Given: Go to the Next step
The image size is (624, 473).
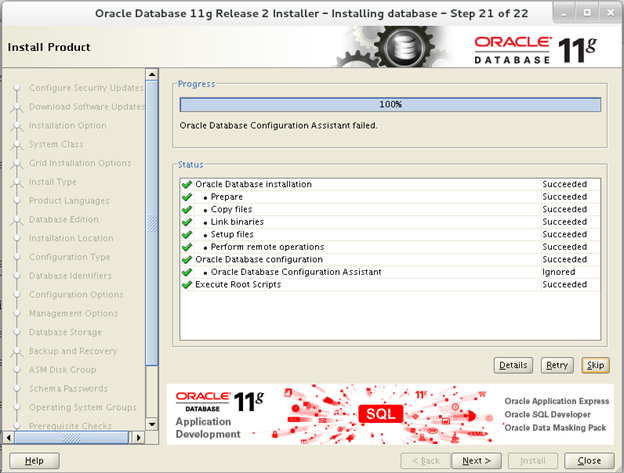Looking at the screenshot, I should (476, 461).
